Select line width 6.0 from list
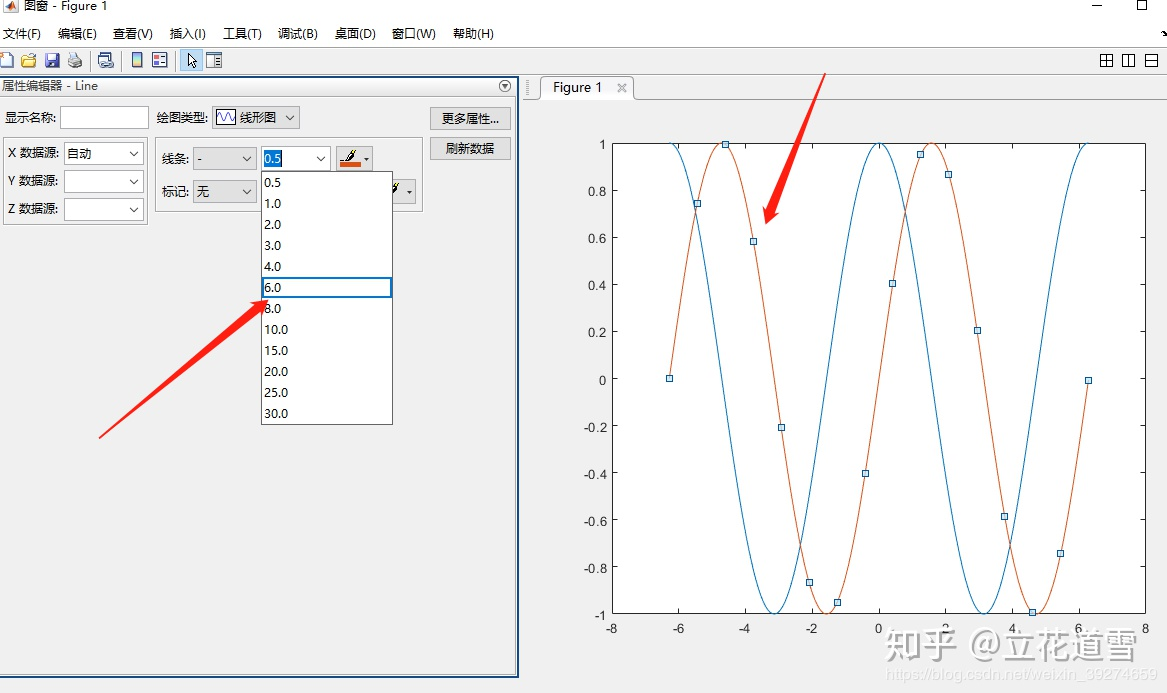The image size is (1167, 693). point(327,287)
